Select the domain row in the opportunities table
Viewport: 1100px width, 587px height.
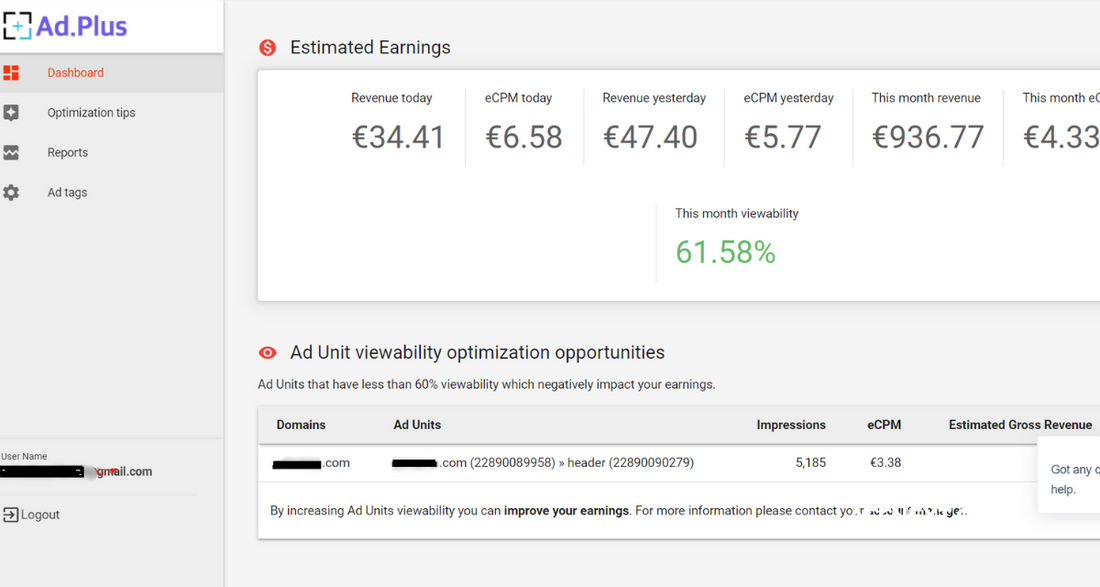coord(311,462)
